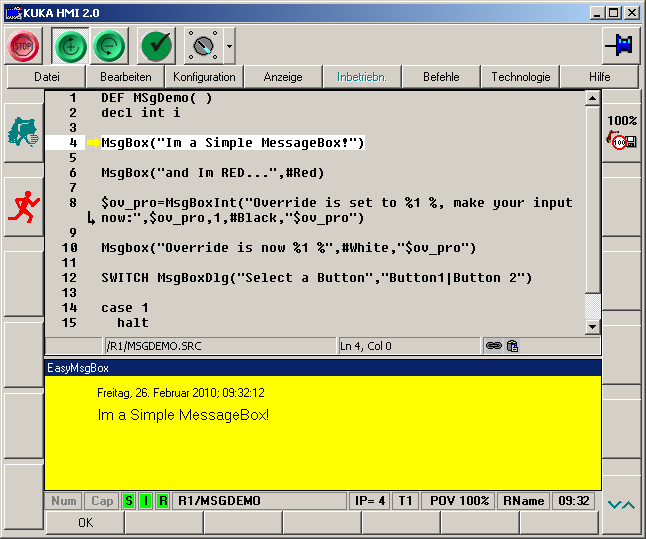Click the 100% override speed icon
Screen dimensions: 646x539
coord(622,132)
